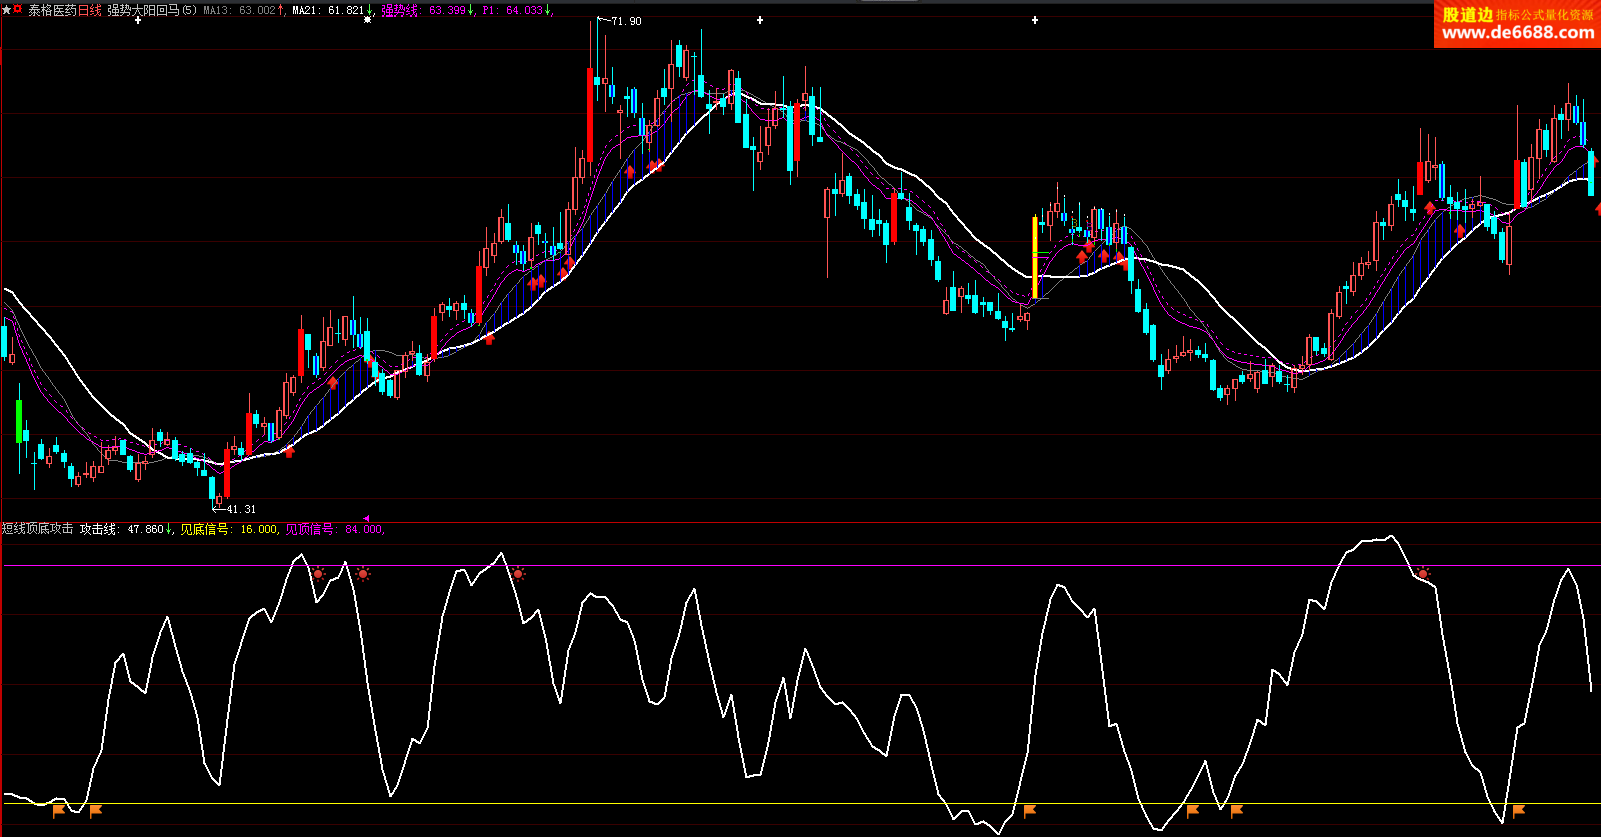Click the 强势大阳回马 indicator name
This screenshot has width=1601, height=837.
(146, 10)
